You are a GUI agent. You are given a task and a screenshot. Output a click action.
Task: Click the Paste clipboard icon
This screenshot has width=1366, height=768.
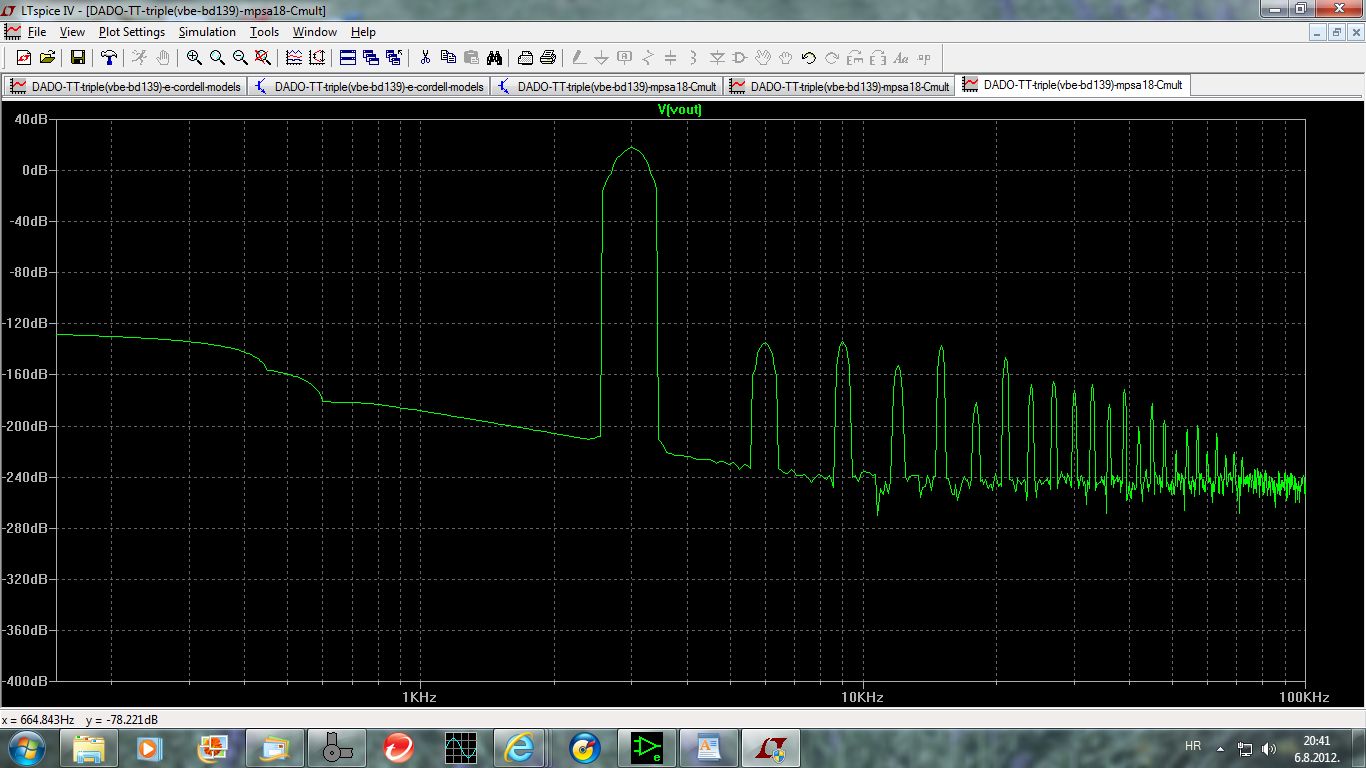click(471, 58)
